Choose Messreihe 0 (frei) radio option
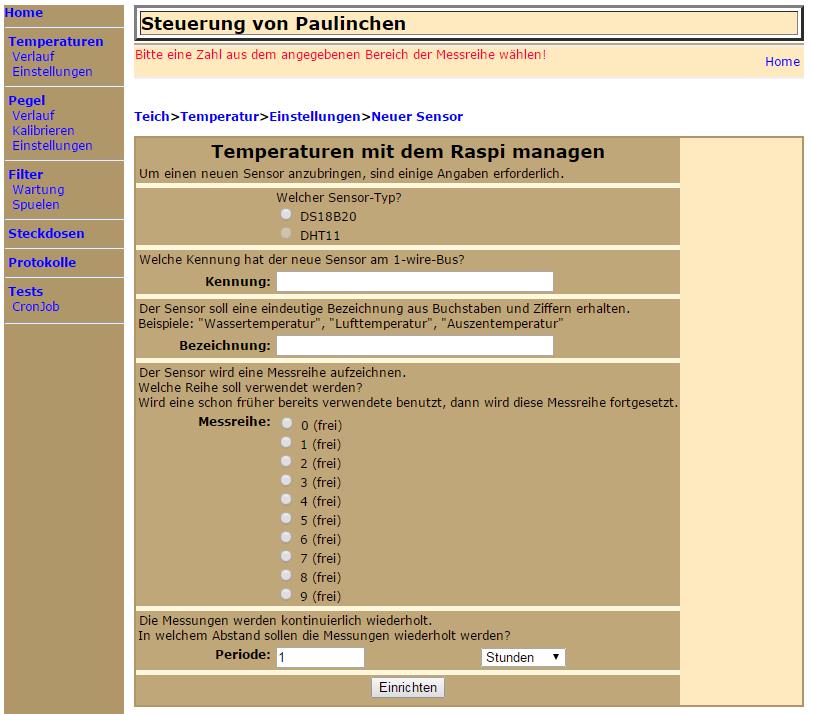 [x=287, y=424]
